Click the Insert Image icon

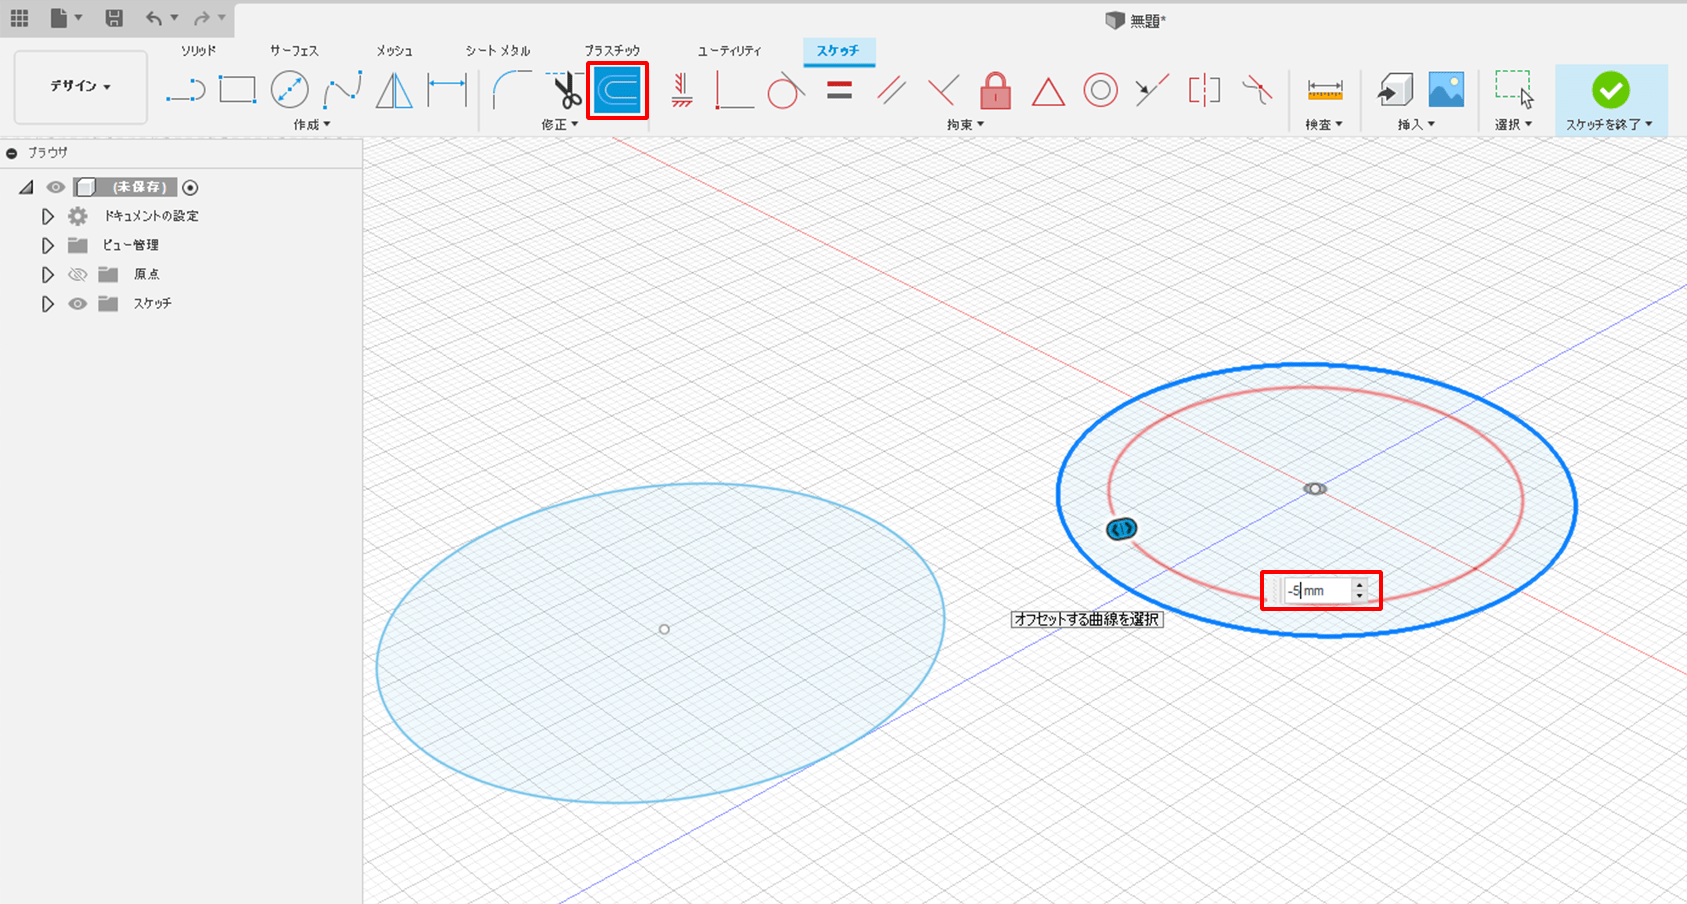tap(1446, 91)
